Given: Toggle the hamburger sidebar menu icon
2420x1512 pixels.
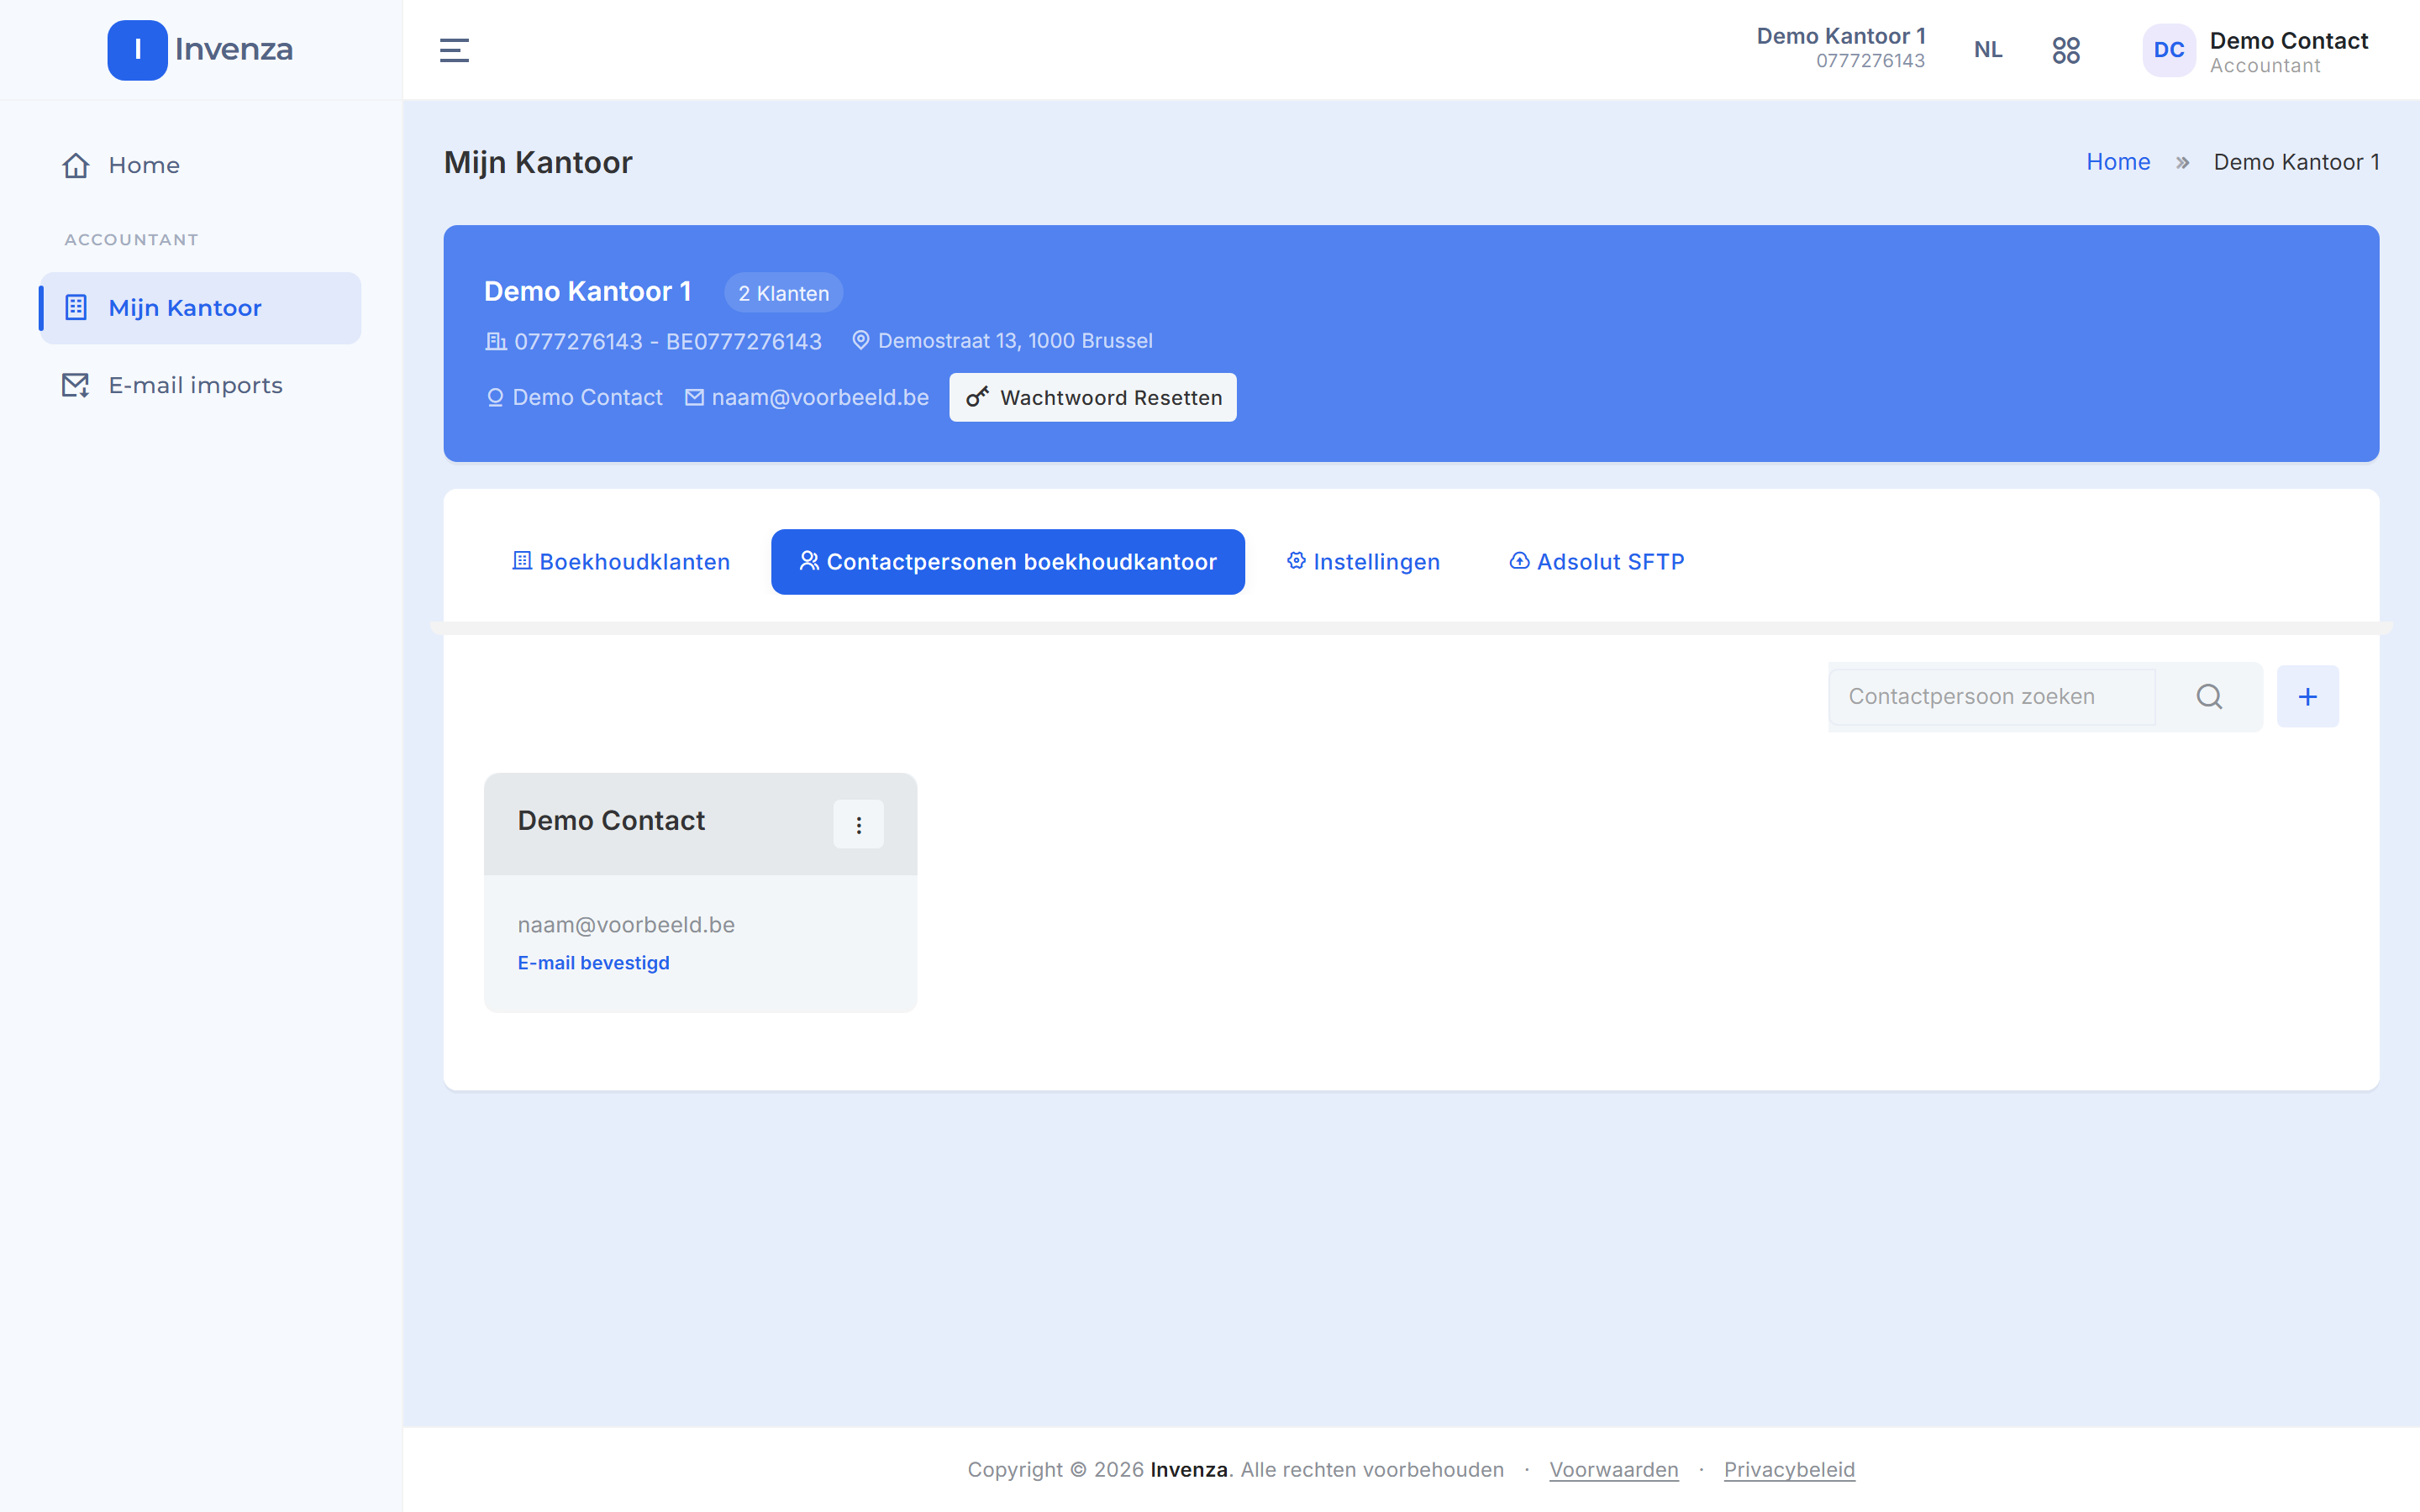Looking at the screenshot, I should coord(454,50).
